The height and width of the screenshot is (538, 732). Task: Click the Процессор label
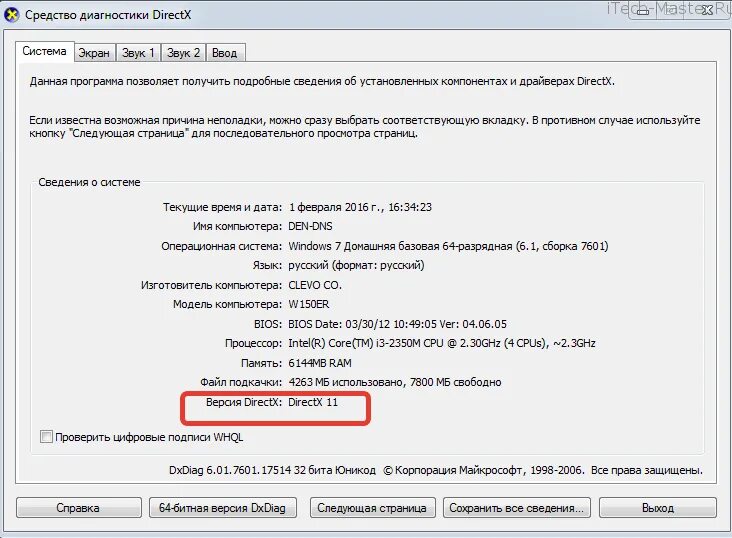coord(253,344)
